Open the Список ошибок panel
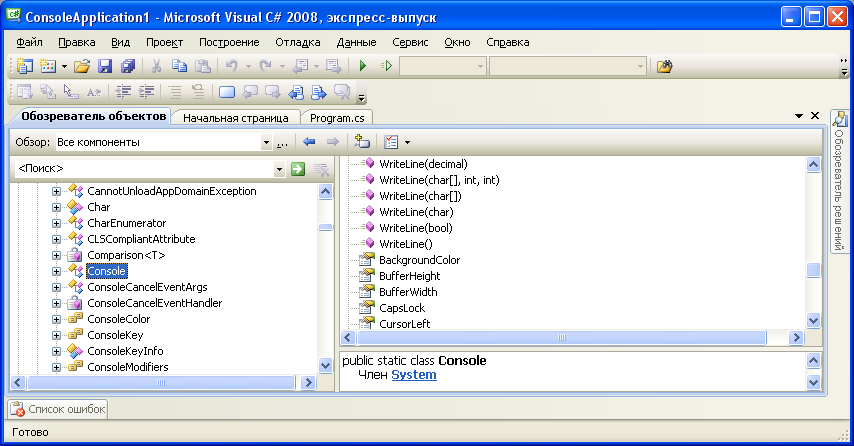 point(58,409)
